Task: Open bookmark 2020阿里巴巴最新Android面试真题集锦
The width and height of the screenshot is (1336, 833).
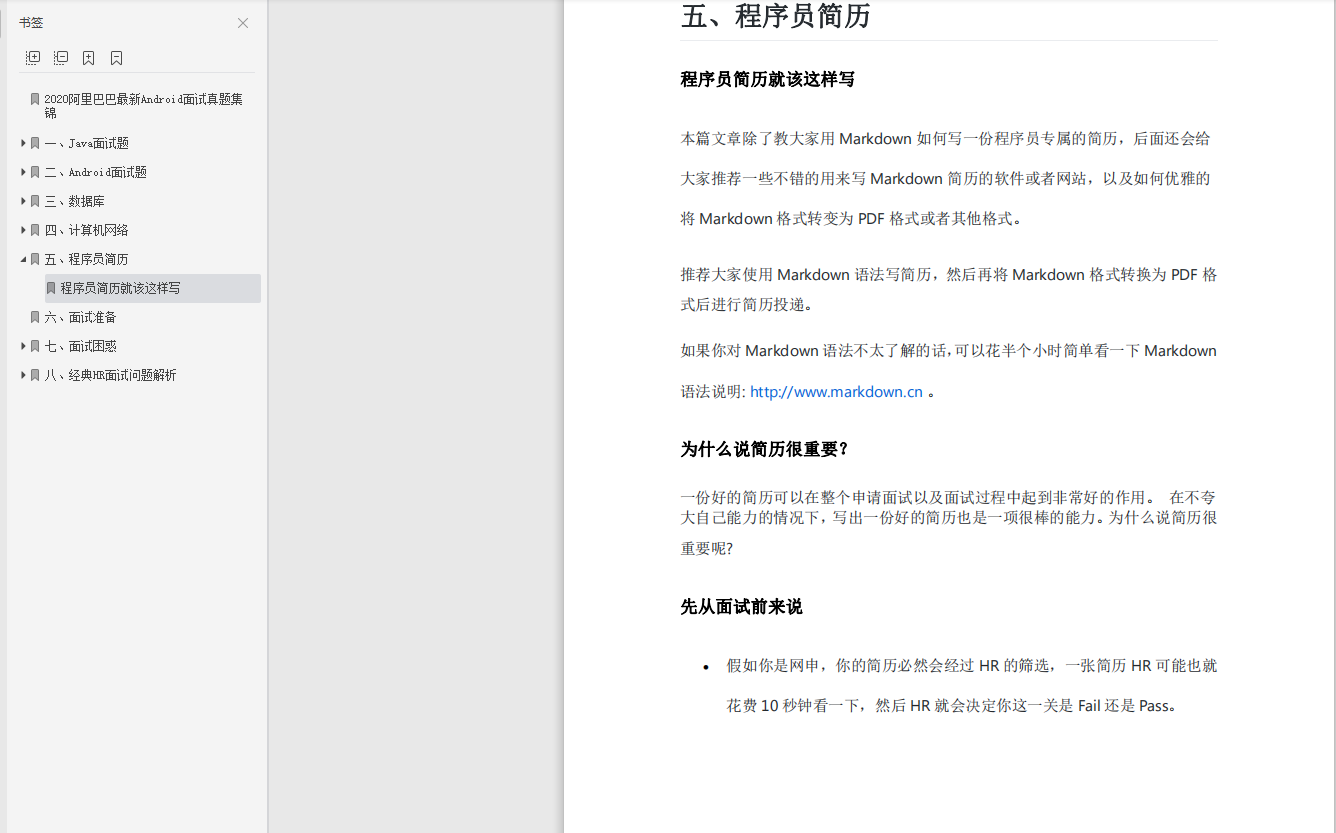Action: point(143,106)
